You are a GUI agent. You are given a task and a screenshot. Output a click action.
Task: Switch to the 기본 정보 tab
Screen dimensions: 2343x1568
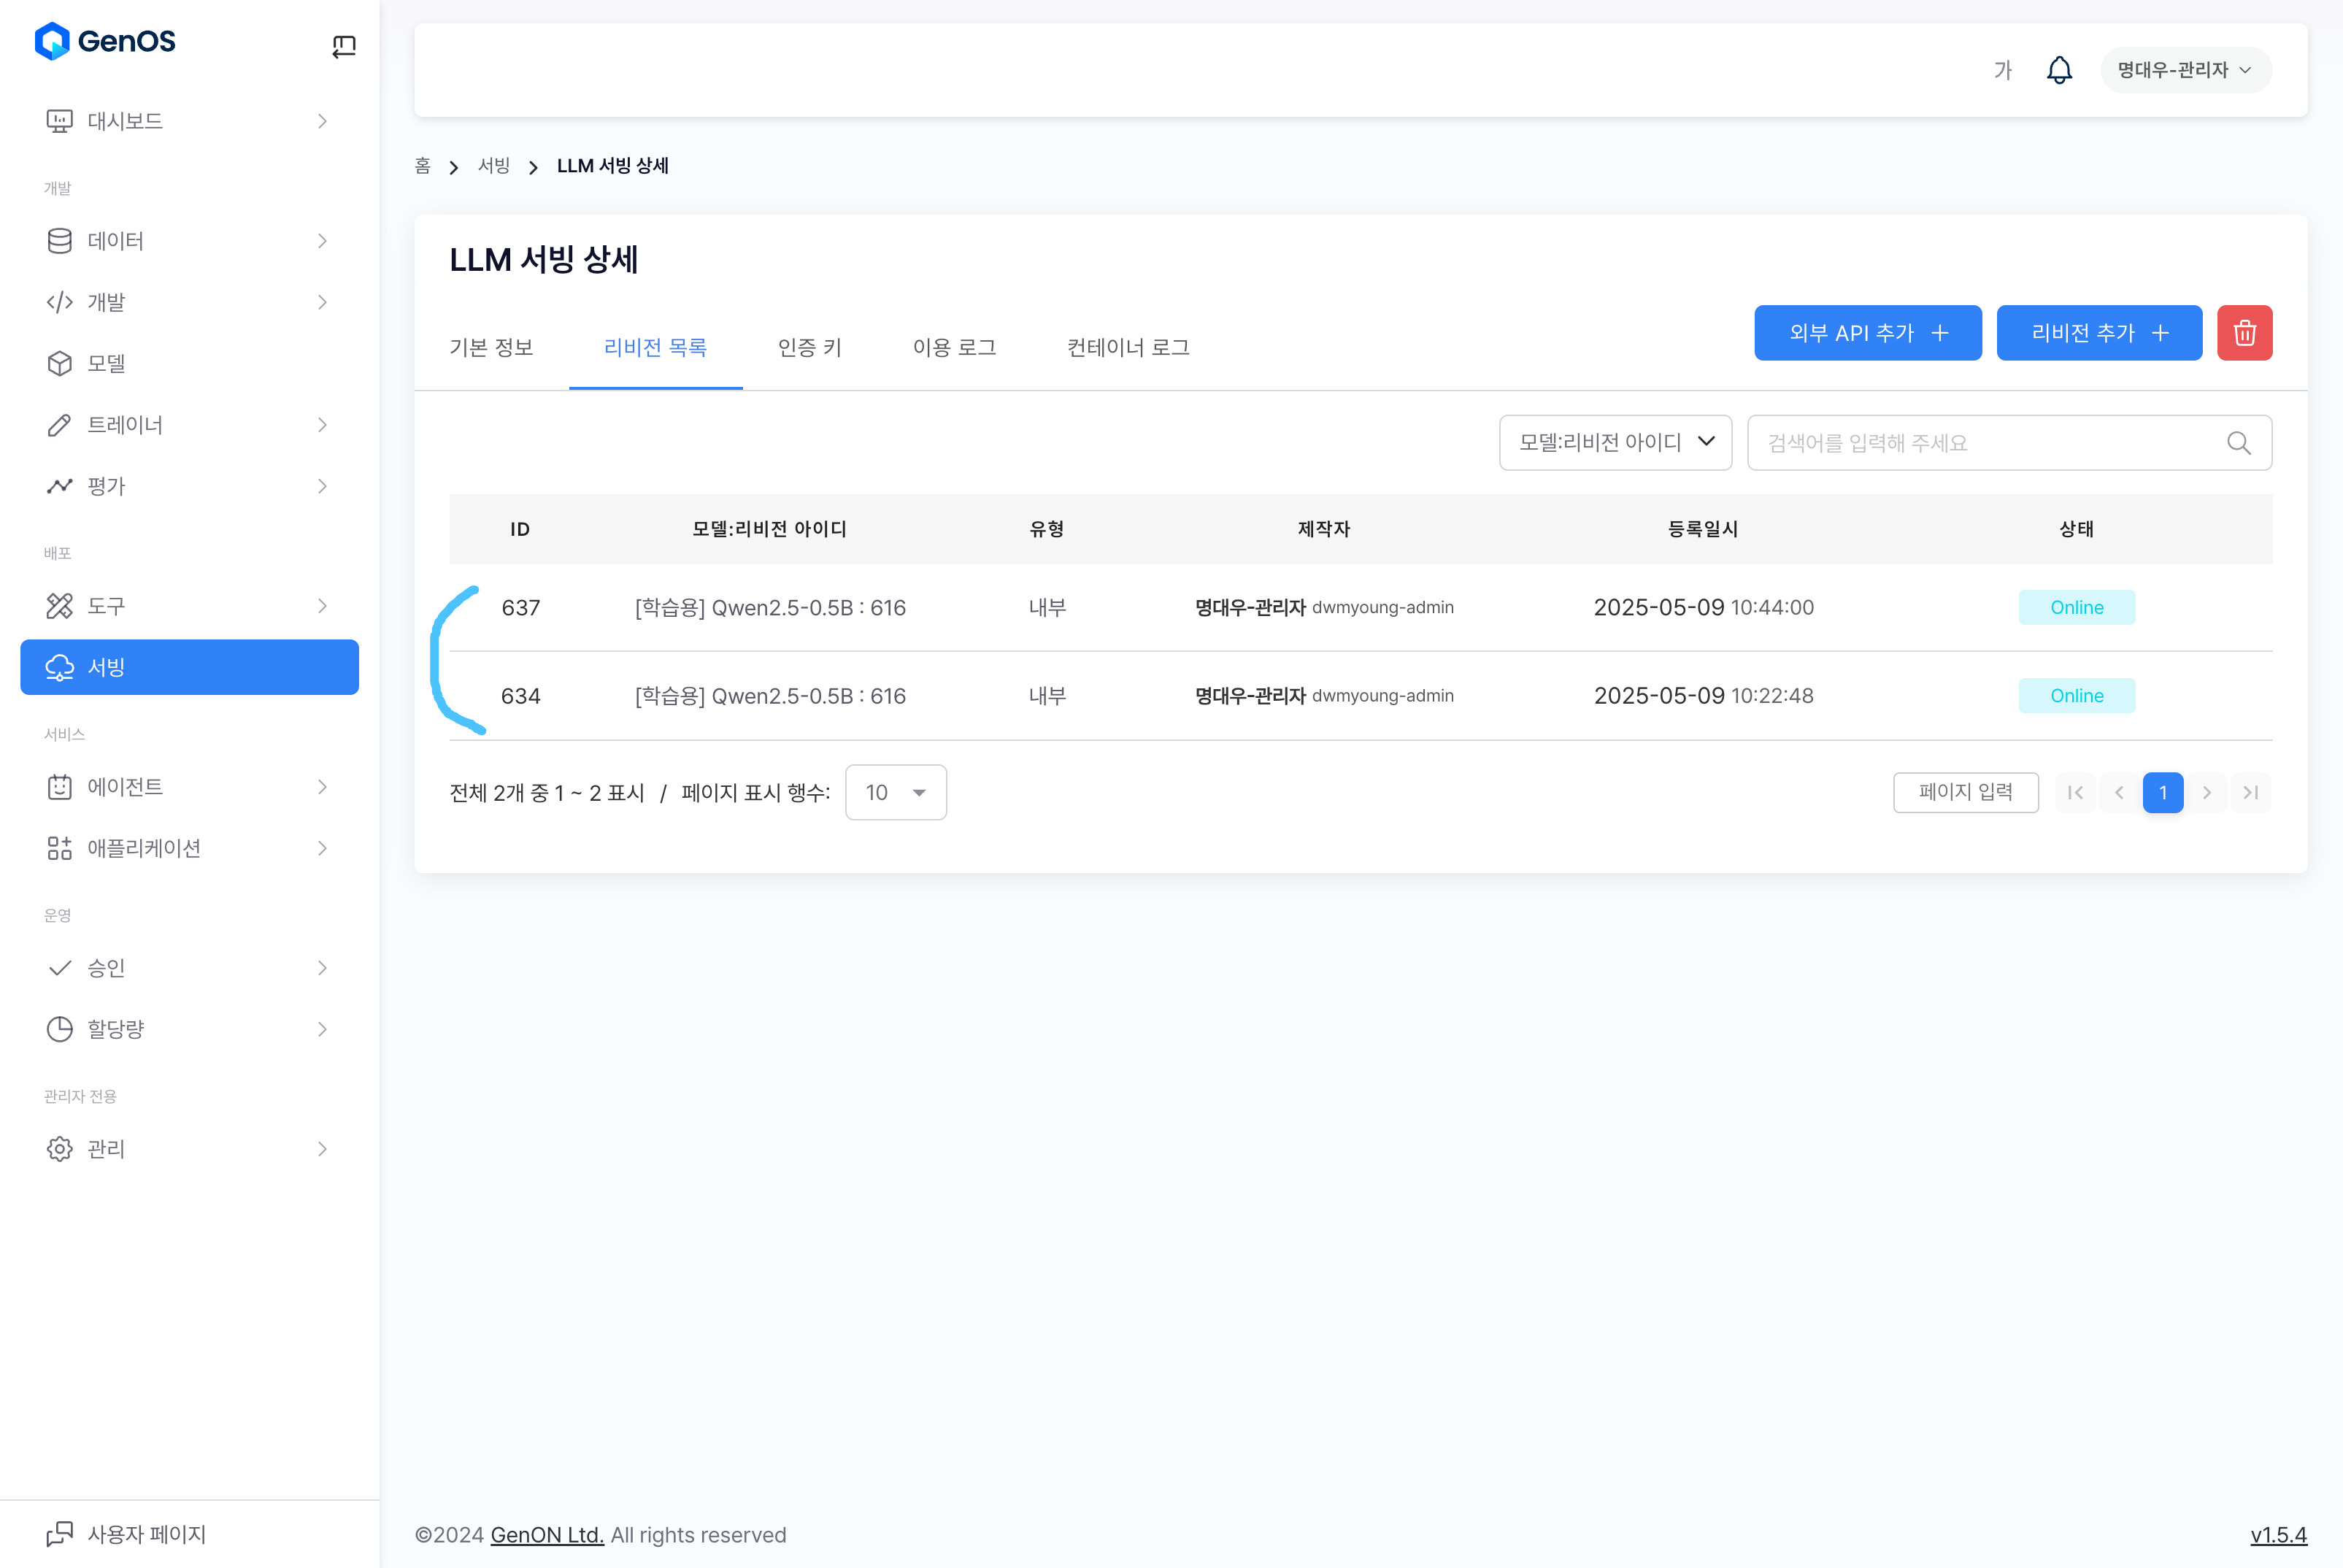coord(491,348)
